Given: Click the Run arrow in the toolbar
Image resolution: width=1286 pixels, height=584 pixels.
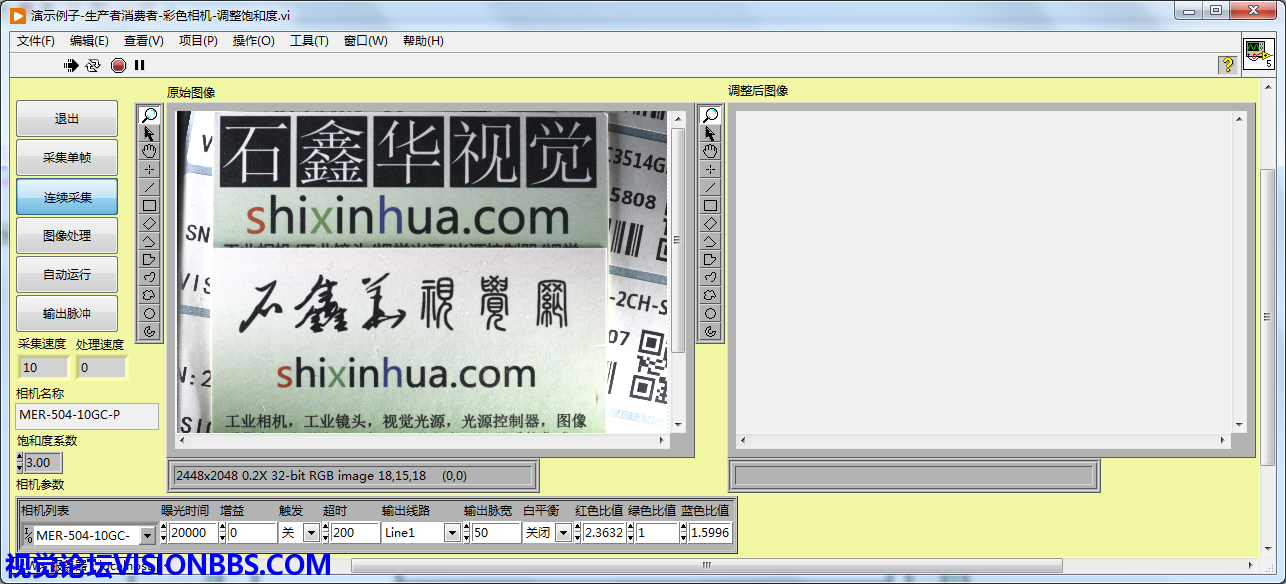Looking at the screenshot, I should (71, 65).
